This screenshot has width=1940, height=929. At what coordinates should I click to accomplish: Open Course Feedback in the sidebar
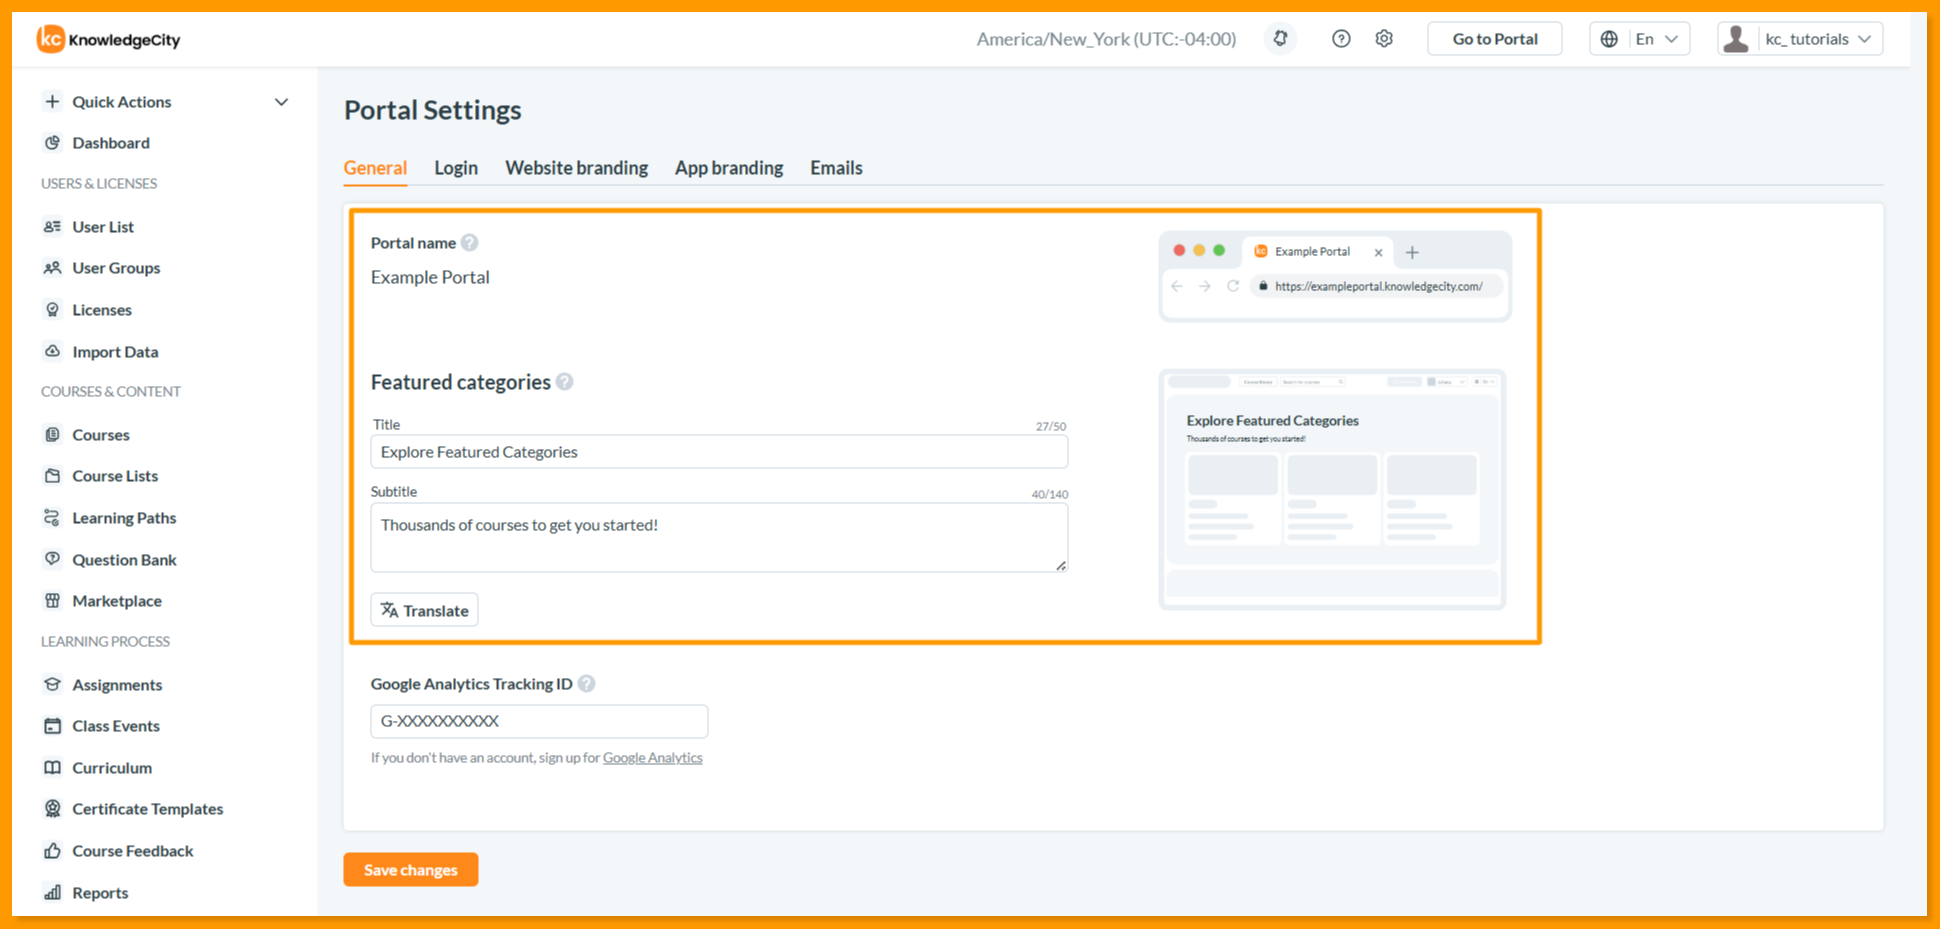click(132, 851)
